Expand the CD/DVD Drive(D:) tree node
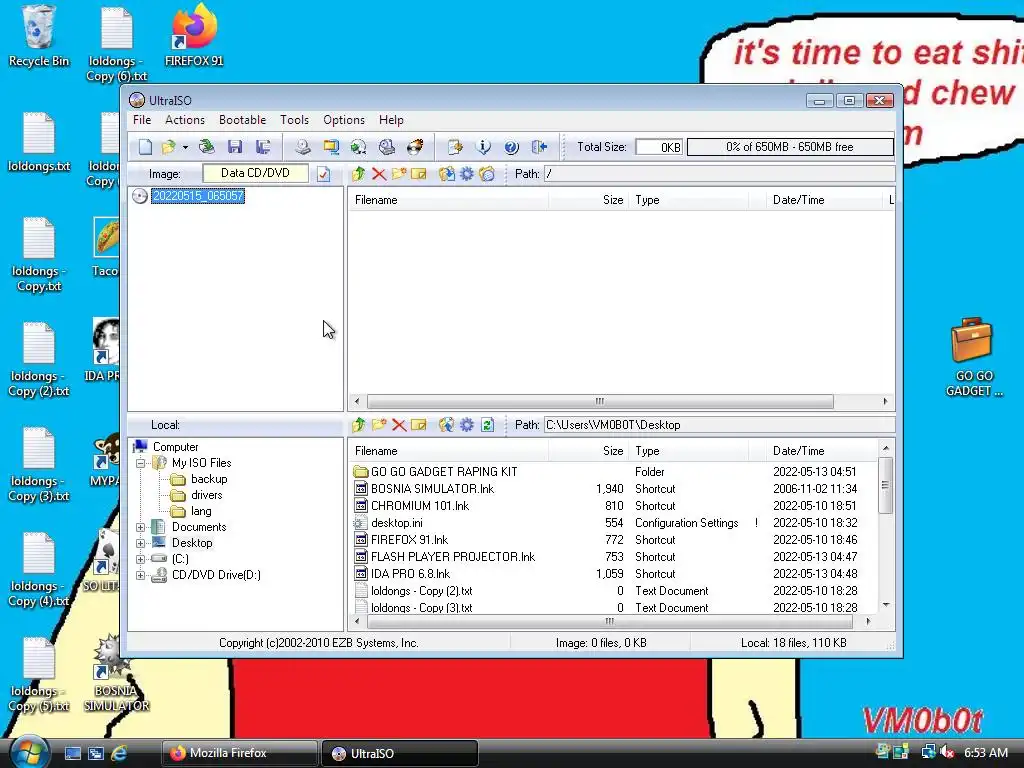The image size is (1024, 768). (x=140, y=575)
